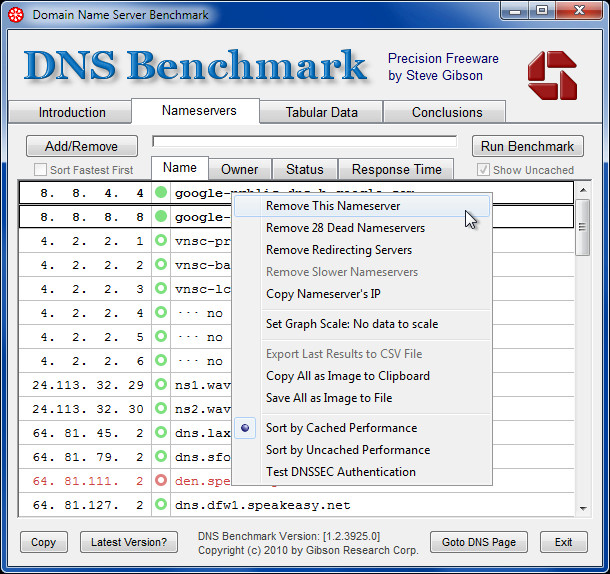The height and width of the screenshot is (574, 610).
Task: Choose Sort by Uncached Performance
Action: [x=362, y=450]
